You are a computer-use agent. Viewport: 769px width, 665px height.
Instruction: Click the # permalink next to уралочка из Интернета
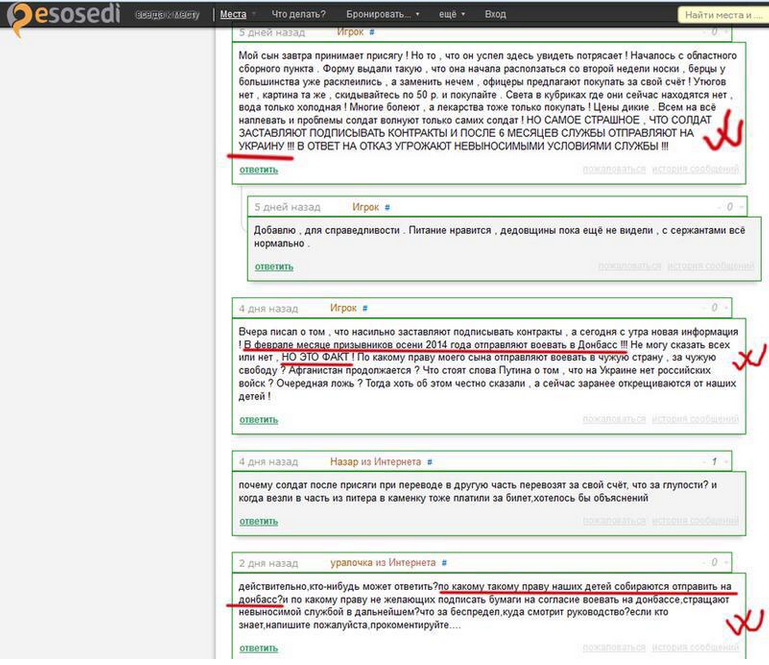444,563
